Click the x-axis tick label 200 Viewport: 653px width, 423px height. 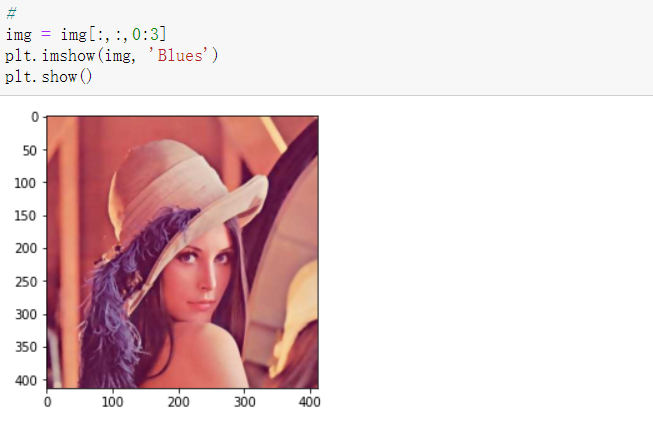[x=179, y=402]
